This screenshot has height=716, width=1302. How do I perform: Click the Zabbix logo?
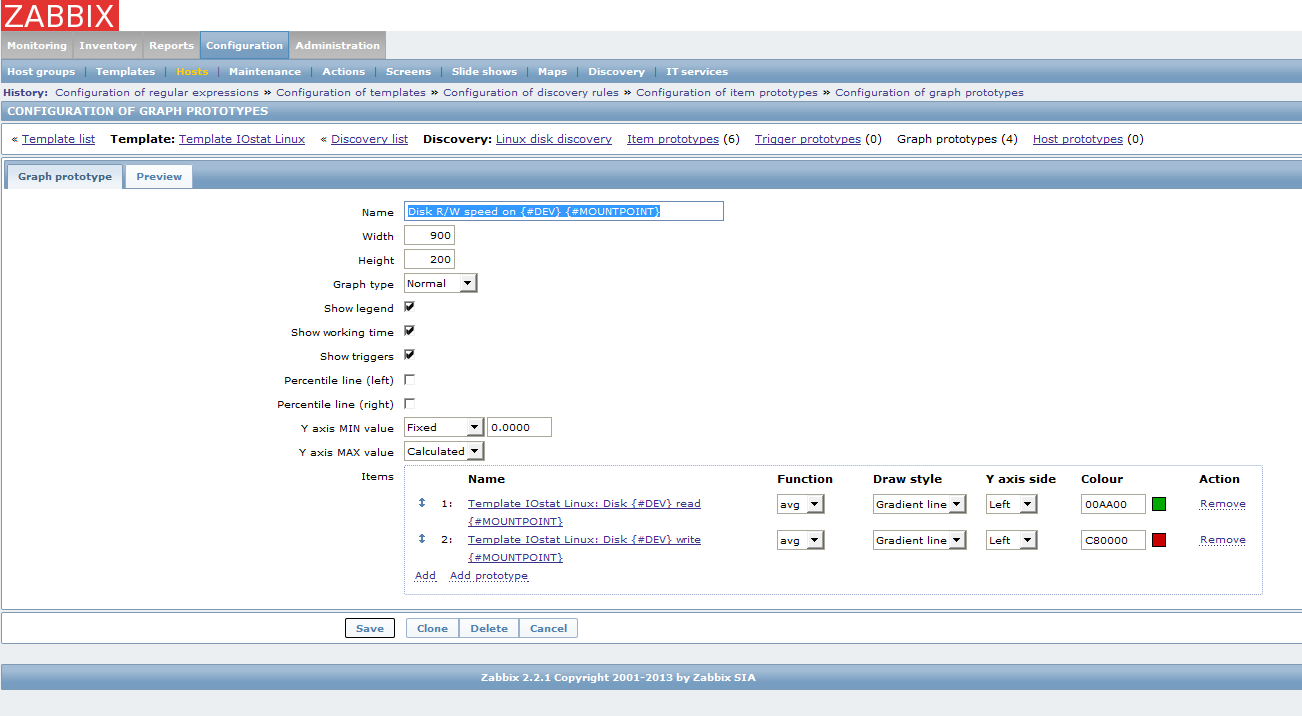pyautogui.click(x=60, y=15)
